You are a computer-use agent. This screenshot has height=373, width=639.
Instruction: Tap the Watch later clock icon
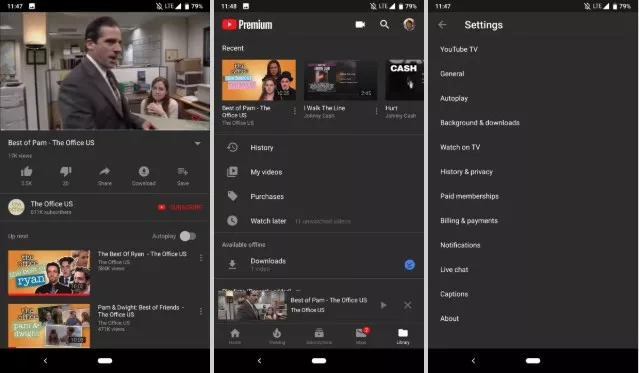(x=232, y=221)
